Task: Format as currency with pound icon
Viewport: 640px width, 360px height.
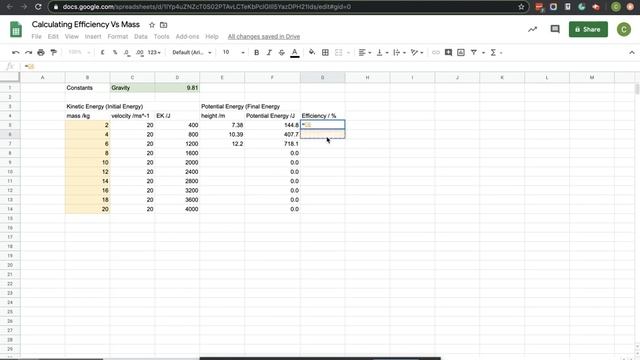Action: tap(102, 53)
